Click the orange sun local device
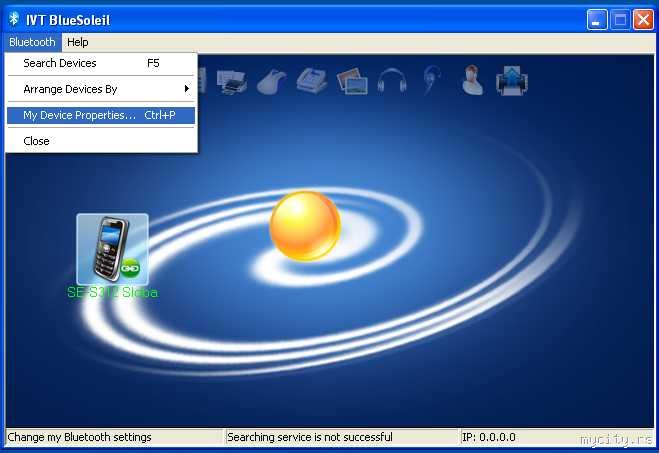 305,226
